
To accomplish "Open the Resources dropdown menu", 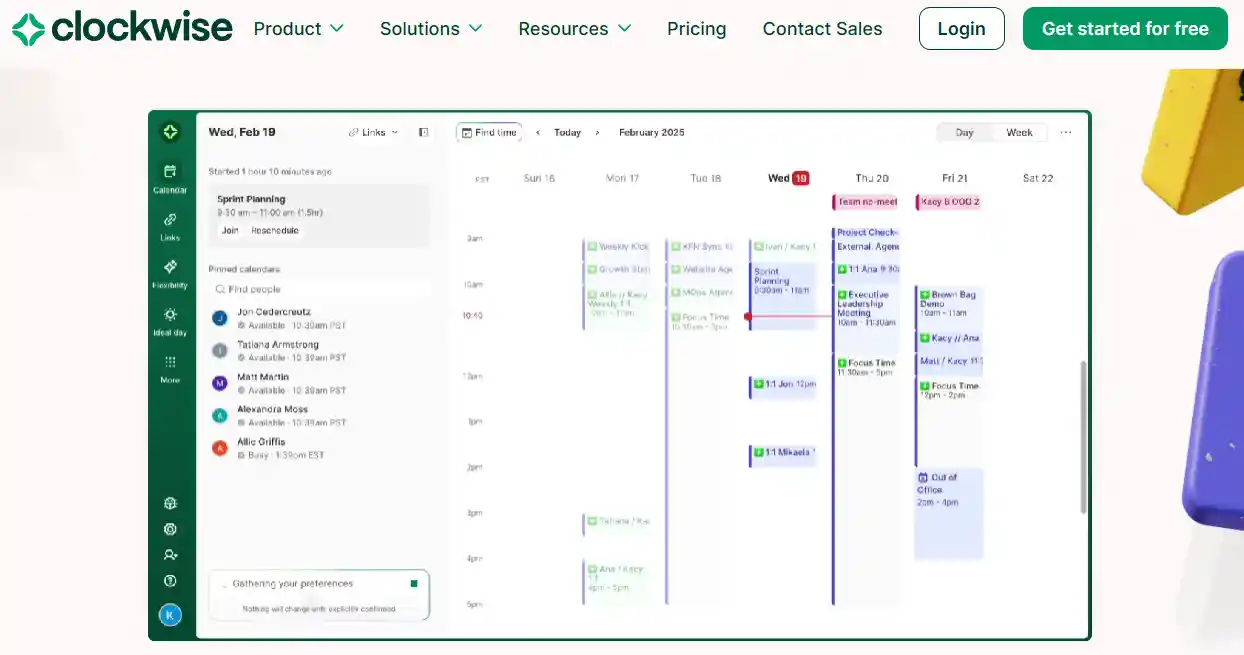I will [574, 29].
